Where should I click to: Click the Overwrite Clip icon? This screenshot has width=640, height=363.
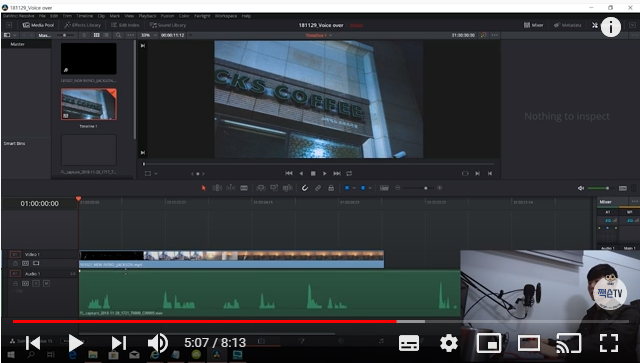[x=274, y=188]
